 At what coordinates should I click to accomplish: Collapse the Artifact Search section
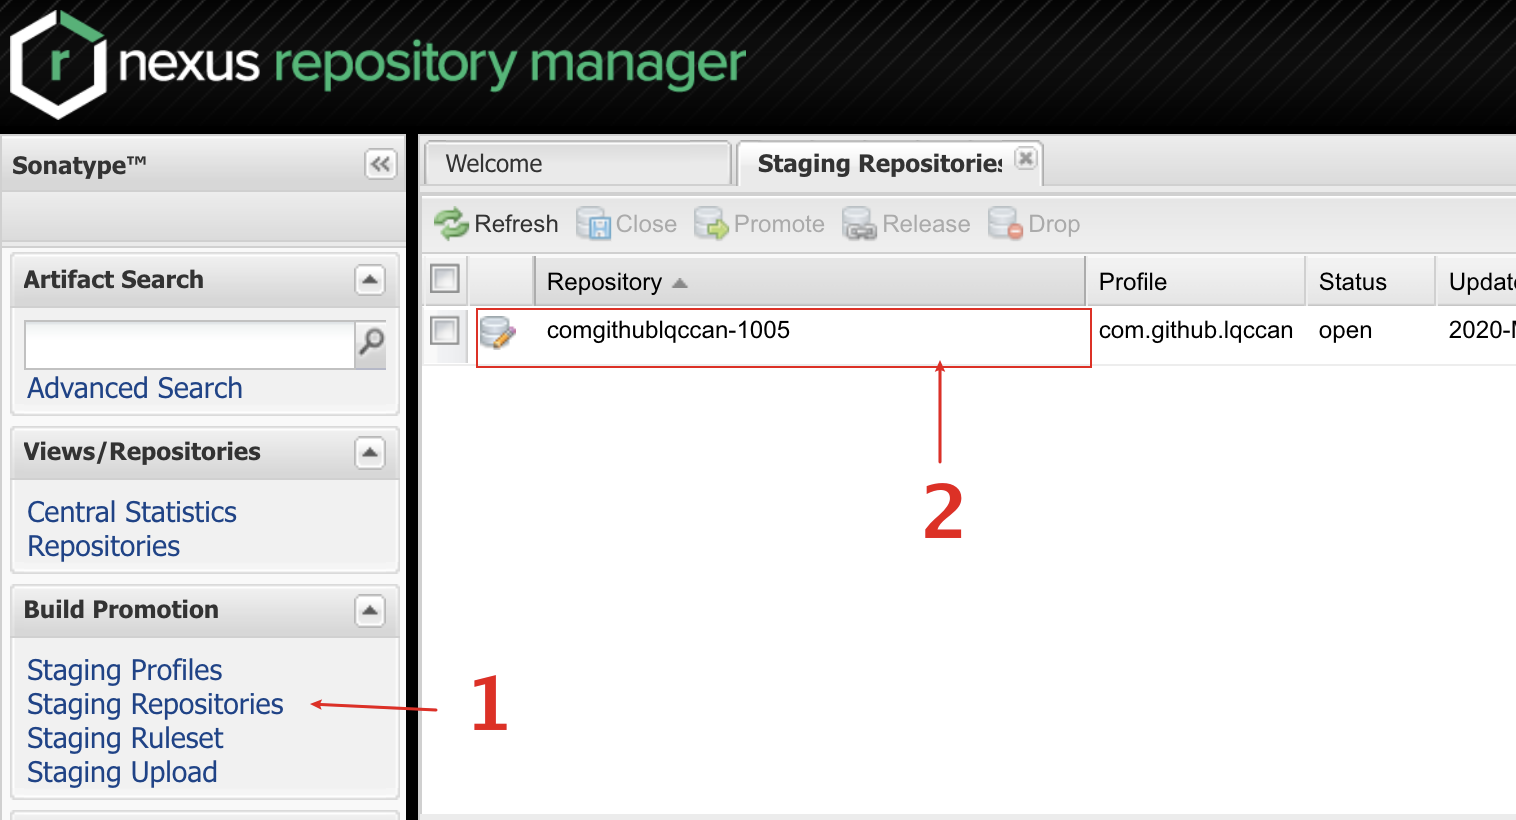(x=370, y=280)
